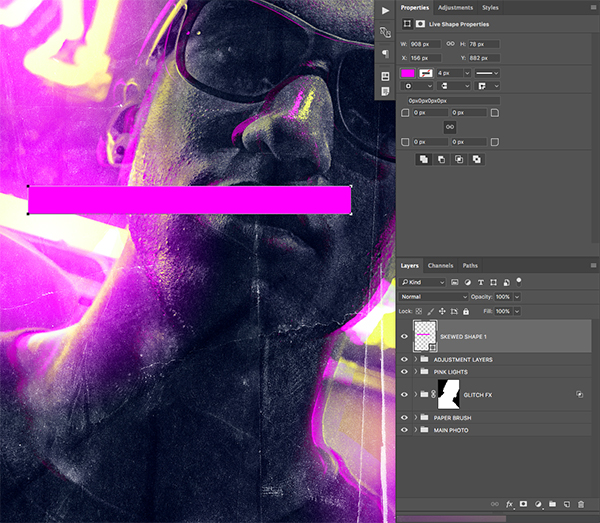Hide the GLITCH FX group
600x523 pixels.
404,394
